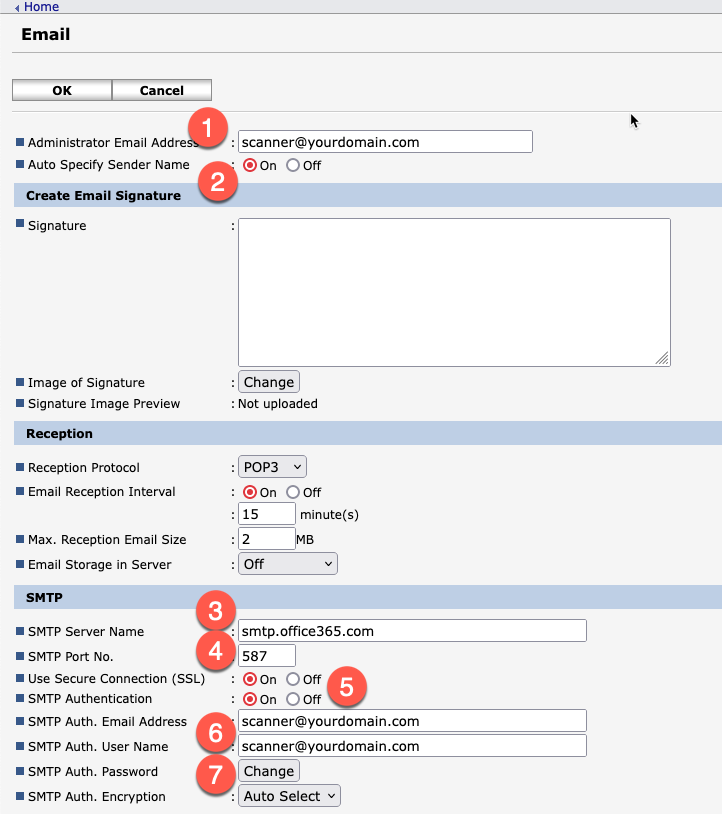The height and width of the screenshot is (814, 722).
Task: Click the Max. Reception Email Size field
Action: point(267,539)
